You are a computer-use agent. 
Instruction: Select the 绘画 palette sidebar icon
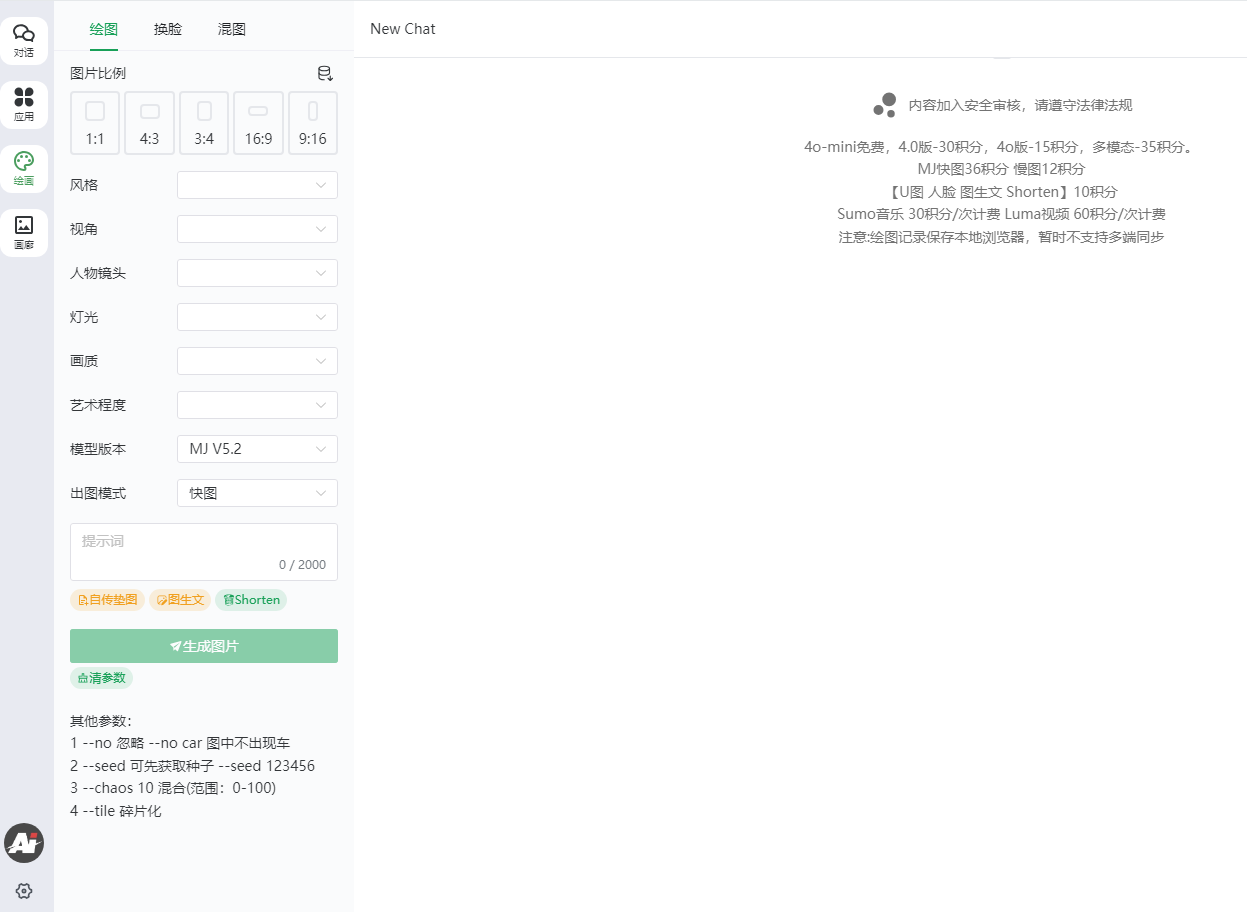pyautogui.click(x=24, y=169)
